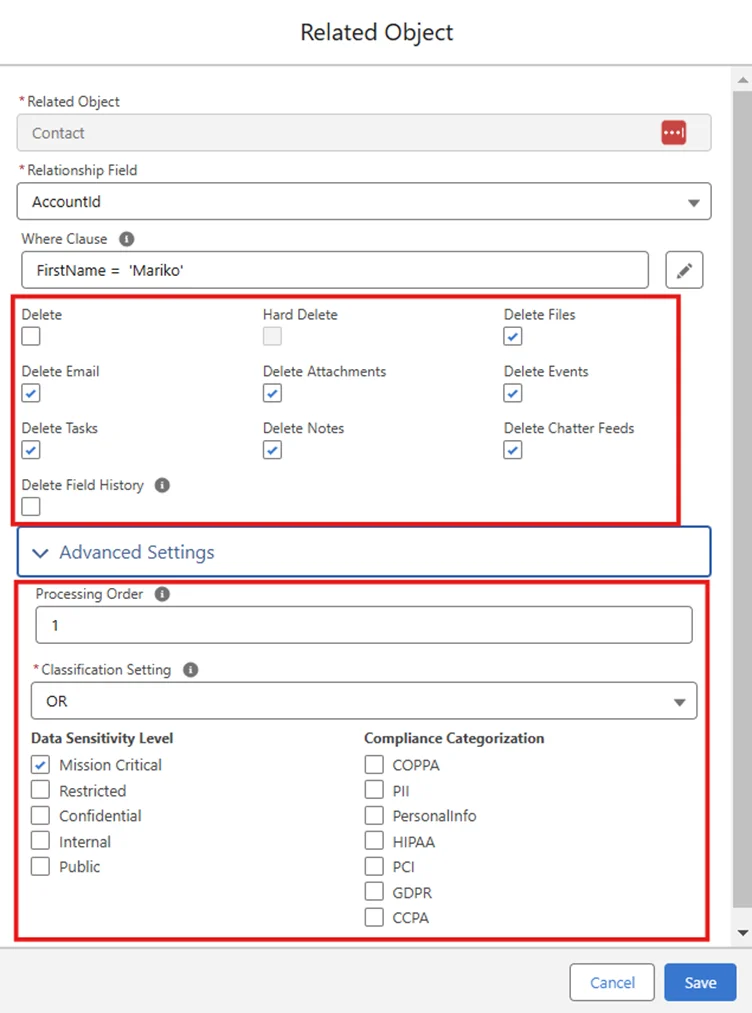The height and width of the screenshot is (1013, 752).
Task: Uncheck the Mission Critical sensitivity checkbox
Action: tap(40, 765)
